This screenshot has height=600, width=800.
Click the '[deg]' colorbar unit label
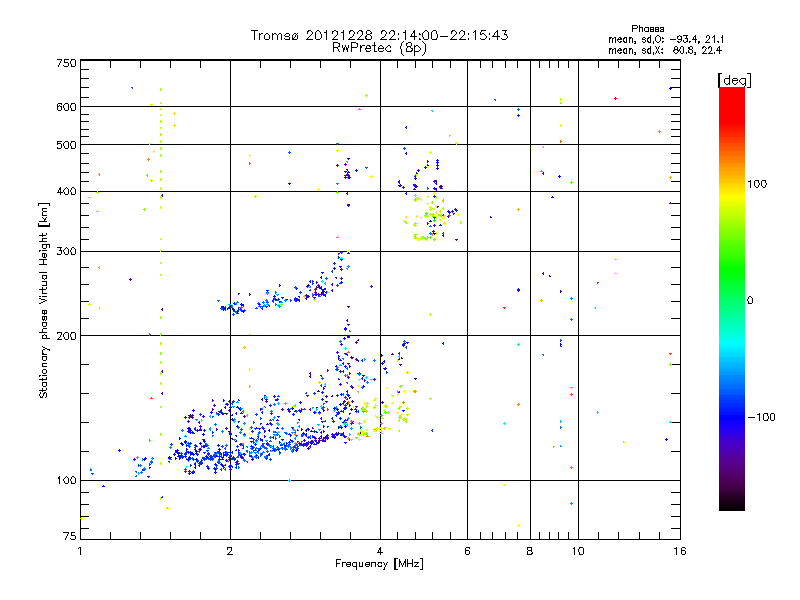click(734, 80)
